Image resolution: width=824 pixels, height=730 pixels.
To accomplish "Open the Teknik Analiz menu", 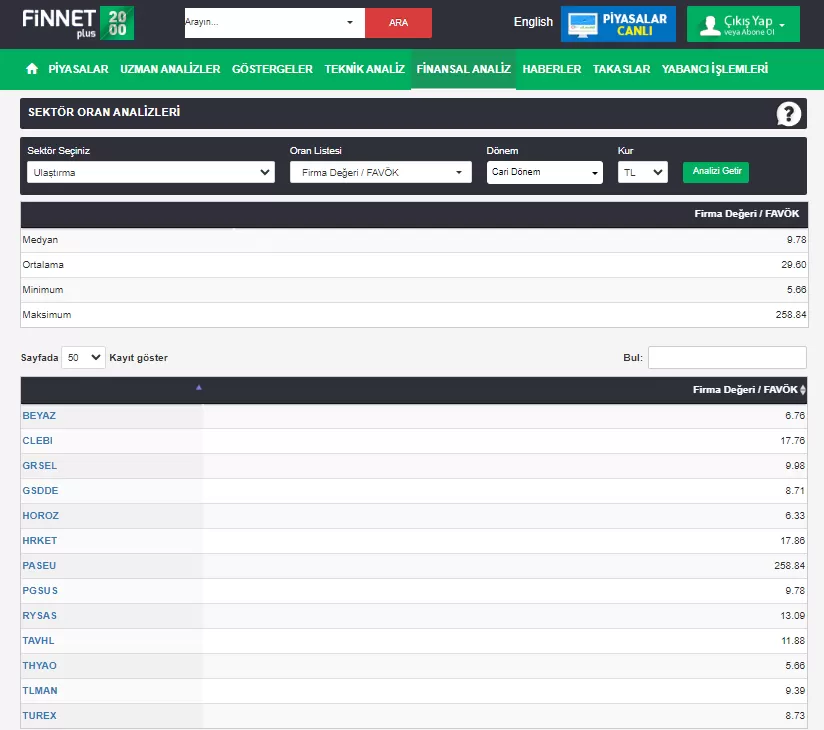I will point(364,69).
